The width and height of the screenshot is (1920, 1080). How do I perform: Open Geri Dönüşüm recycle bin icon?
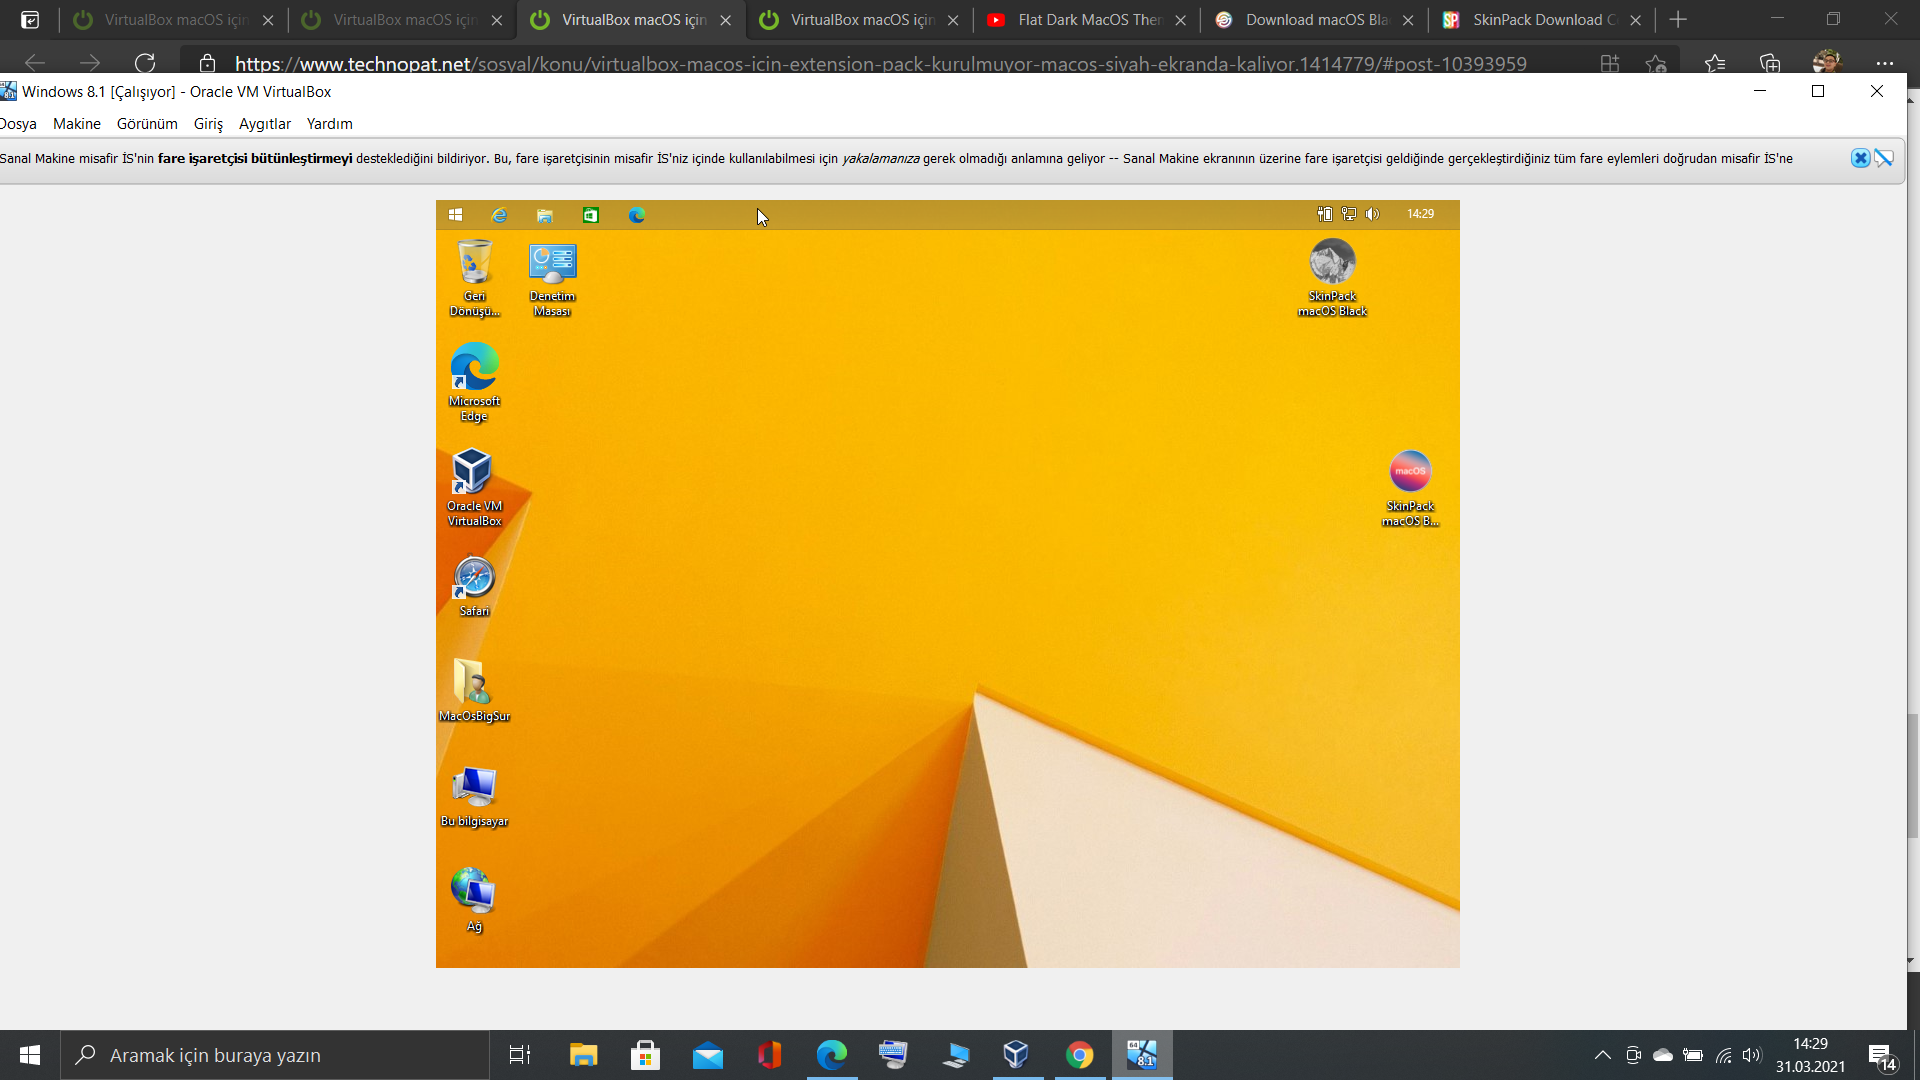click(474, 264)
